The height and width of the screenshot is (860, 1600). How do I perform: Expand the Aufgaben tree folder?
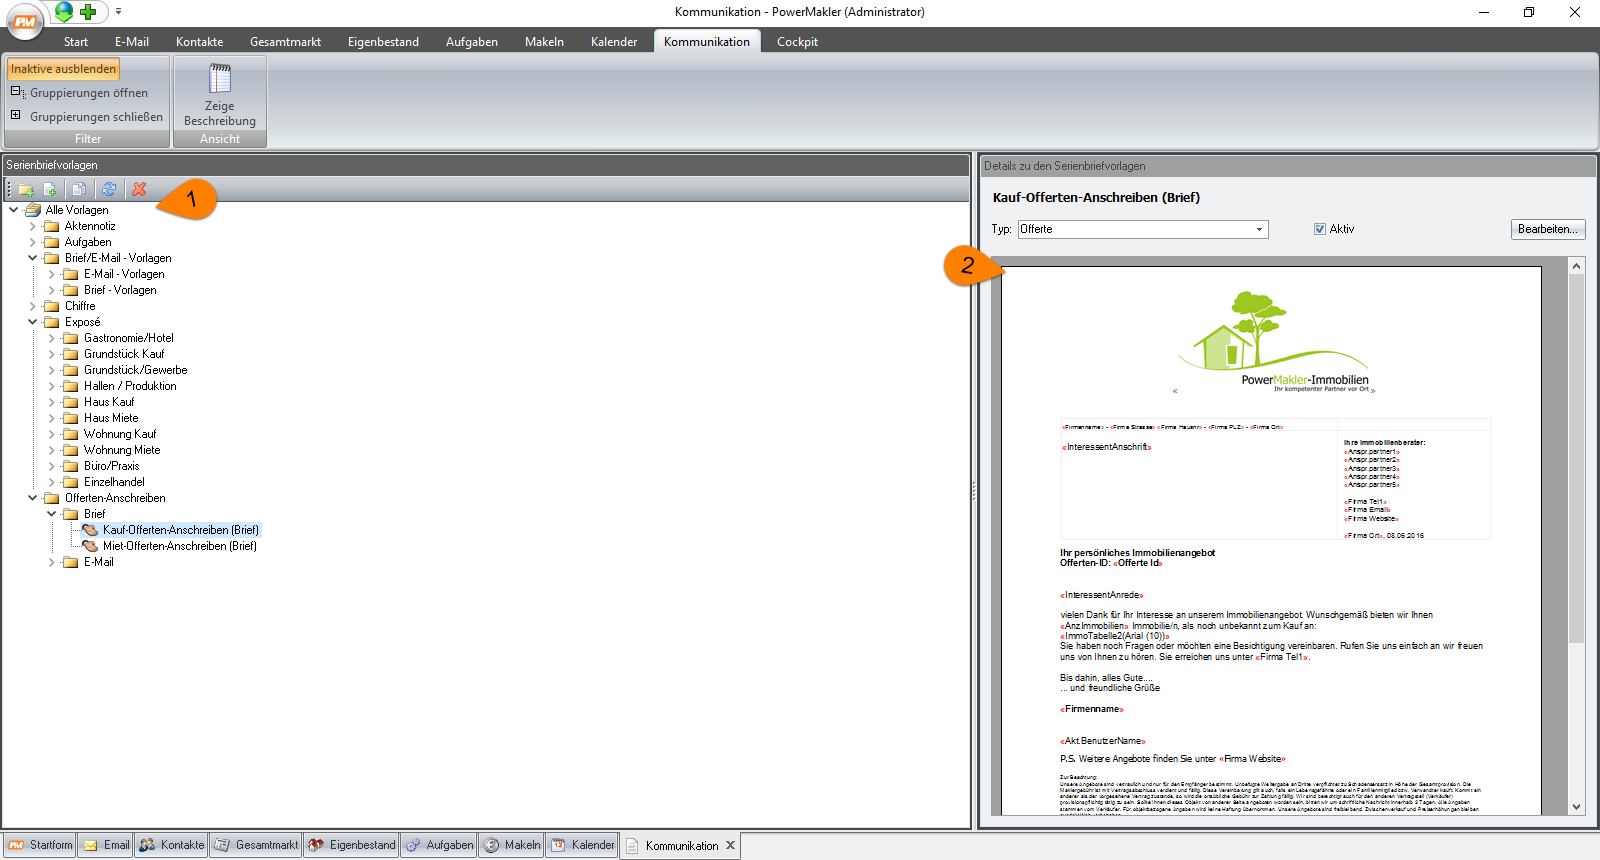pyautogui.click(x=33, y=242)
